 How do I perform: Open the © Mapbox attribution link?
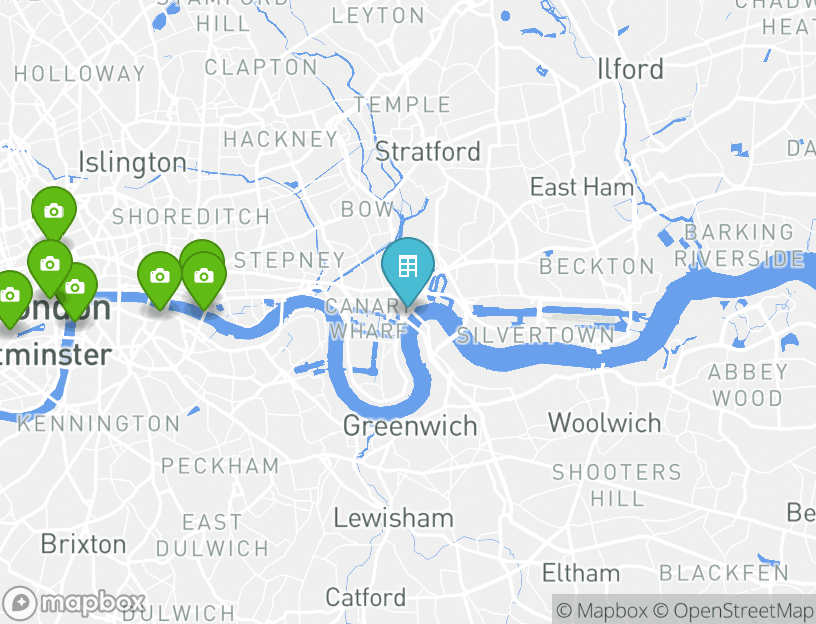click(x=602, y=610)
